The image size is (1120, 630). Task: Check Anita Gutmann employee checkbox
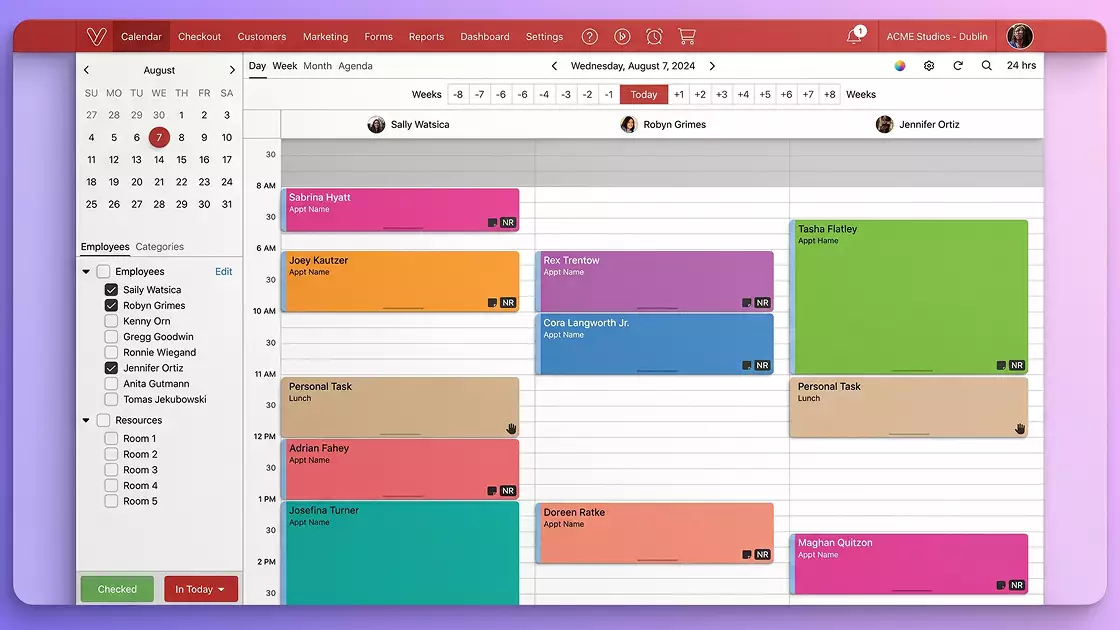111,384
